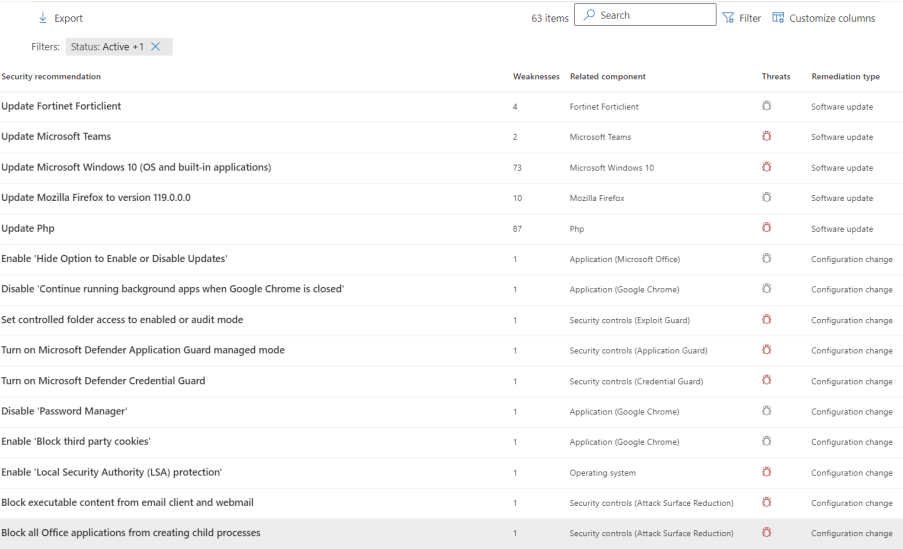Click threat icon for LSA protection row
This screenshot has width=903, height=549.
coord(767,472)
